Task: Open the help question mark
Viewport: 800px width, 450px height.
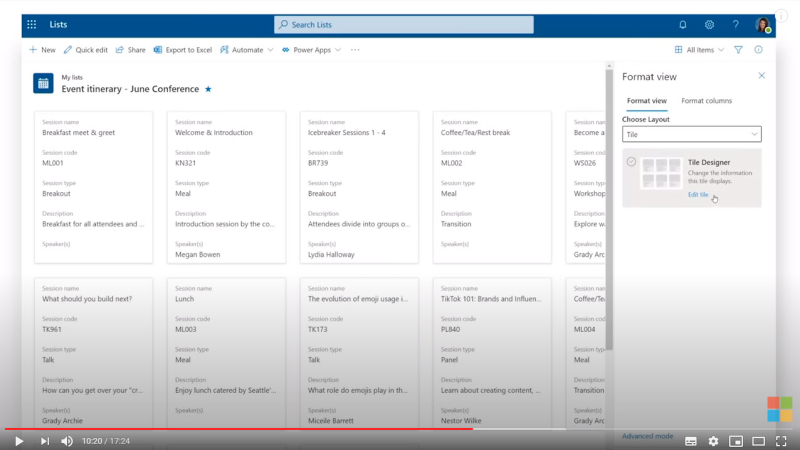Action: pyautogui.click(x=736, y=24)
